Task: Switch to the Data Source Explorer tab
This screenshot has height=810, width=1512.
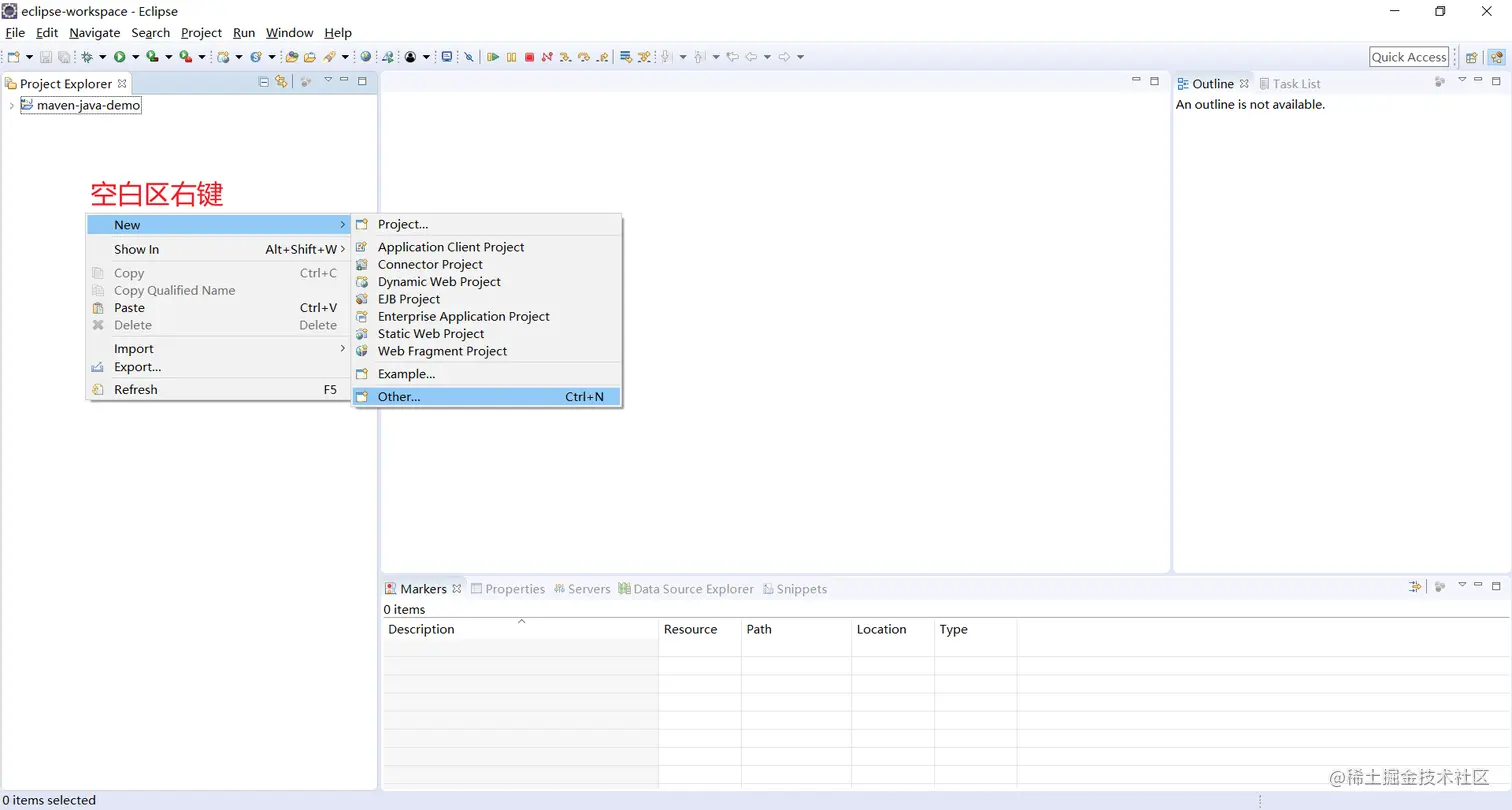Action: (686, 589)
